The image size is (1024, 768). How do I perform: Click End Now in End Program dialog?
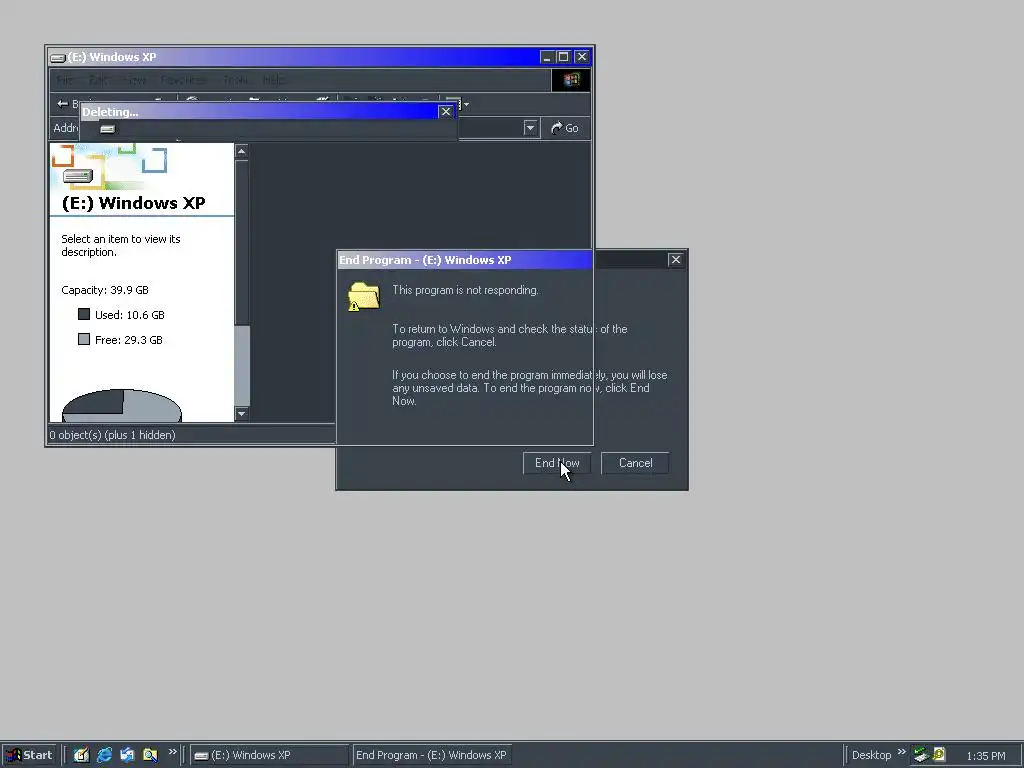pos(557,463)
